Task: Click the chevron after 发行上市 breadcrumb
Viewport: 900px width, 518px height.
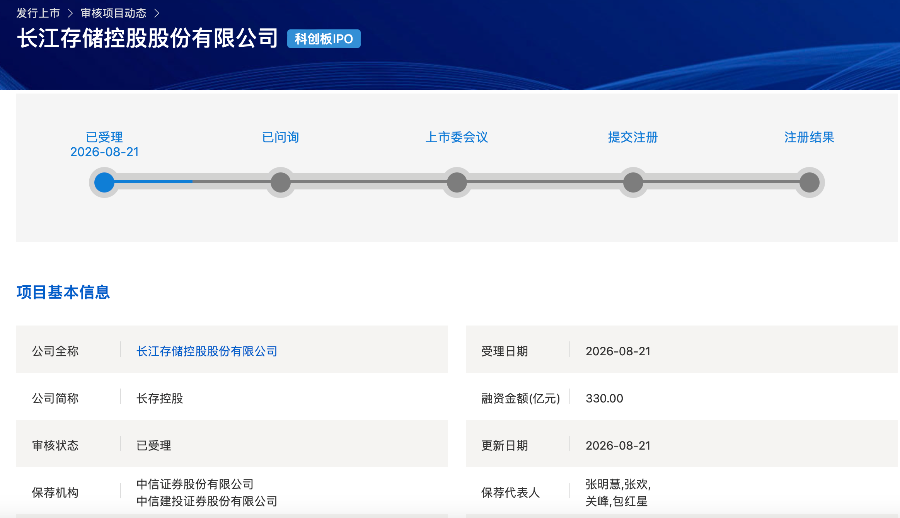Action: click(70, 13)
